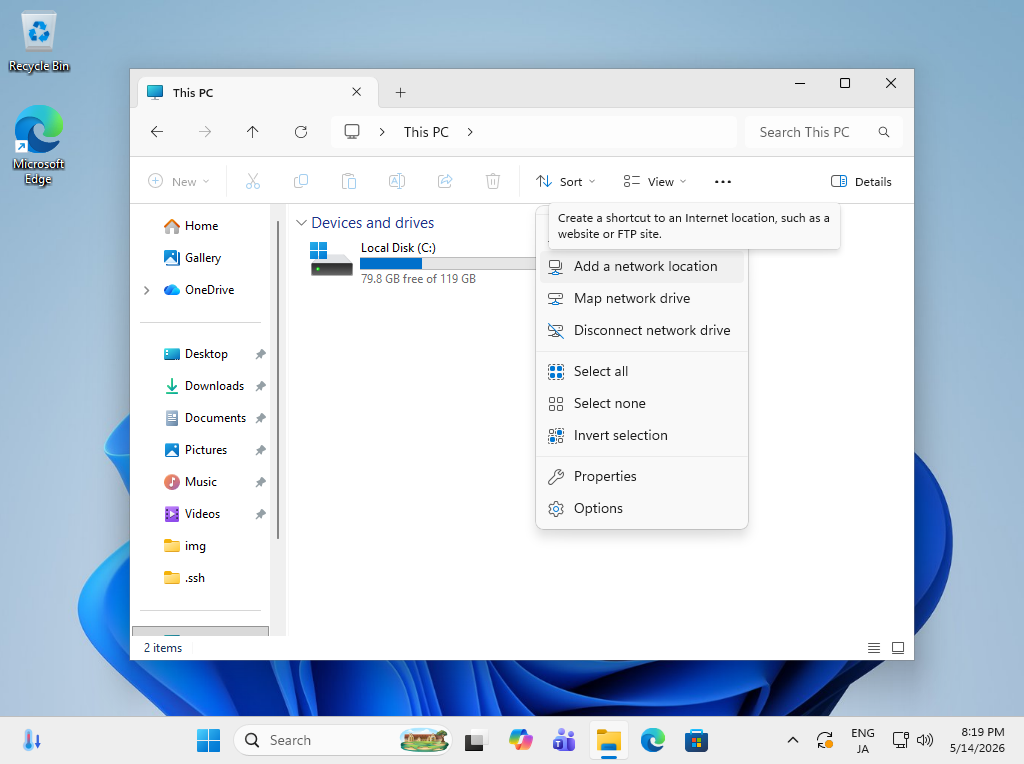The height and width of the screenshot is (764, 1024).
Task: Open the New dropdown
Action: [179, 182]
